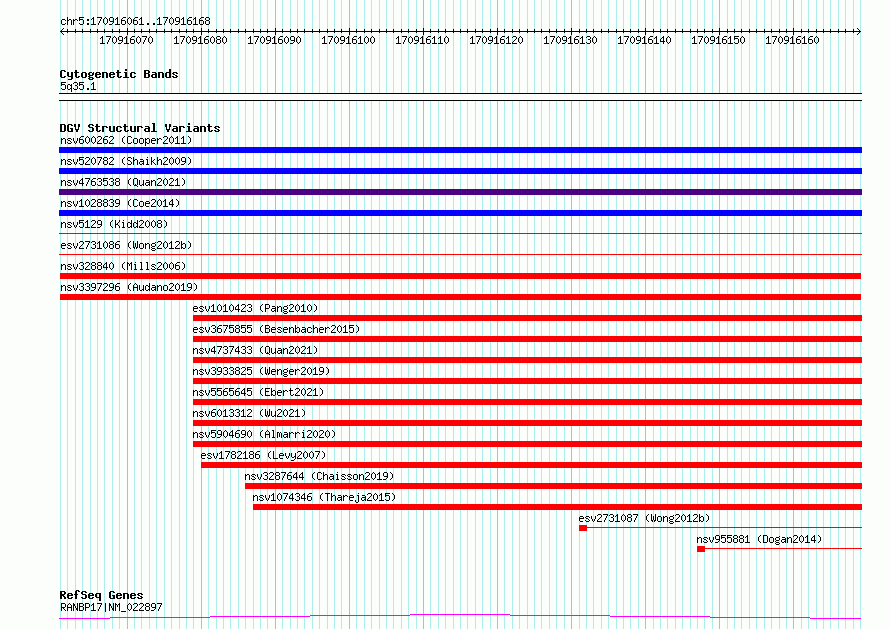Click ruler position 170916110
Image resolution: width=890 pixels, height=629 pixels.
tap(422, 40)
